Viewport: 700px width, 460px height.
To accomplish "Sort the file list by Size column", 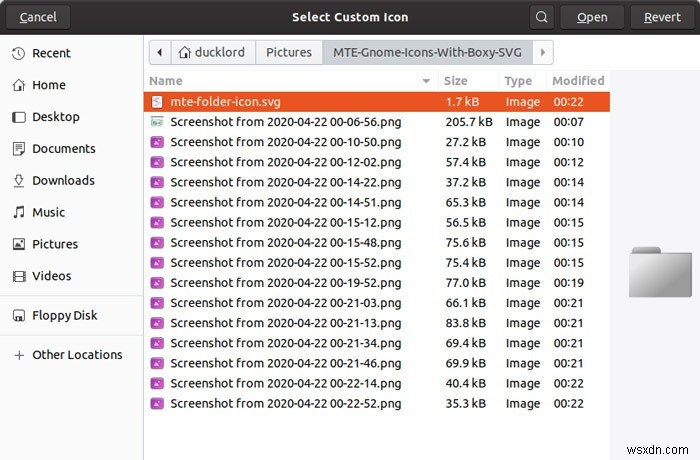I will tap(468, 81).
